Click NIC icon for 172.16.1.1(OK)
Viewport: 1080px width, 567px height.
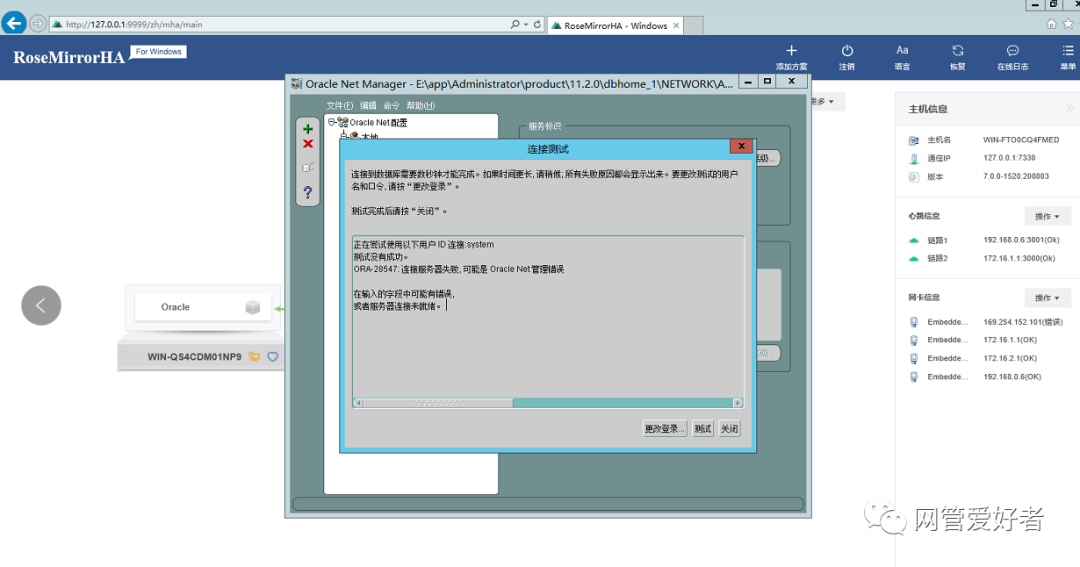pyautogui.click(x=914, y=340)
